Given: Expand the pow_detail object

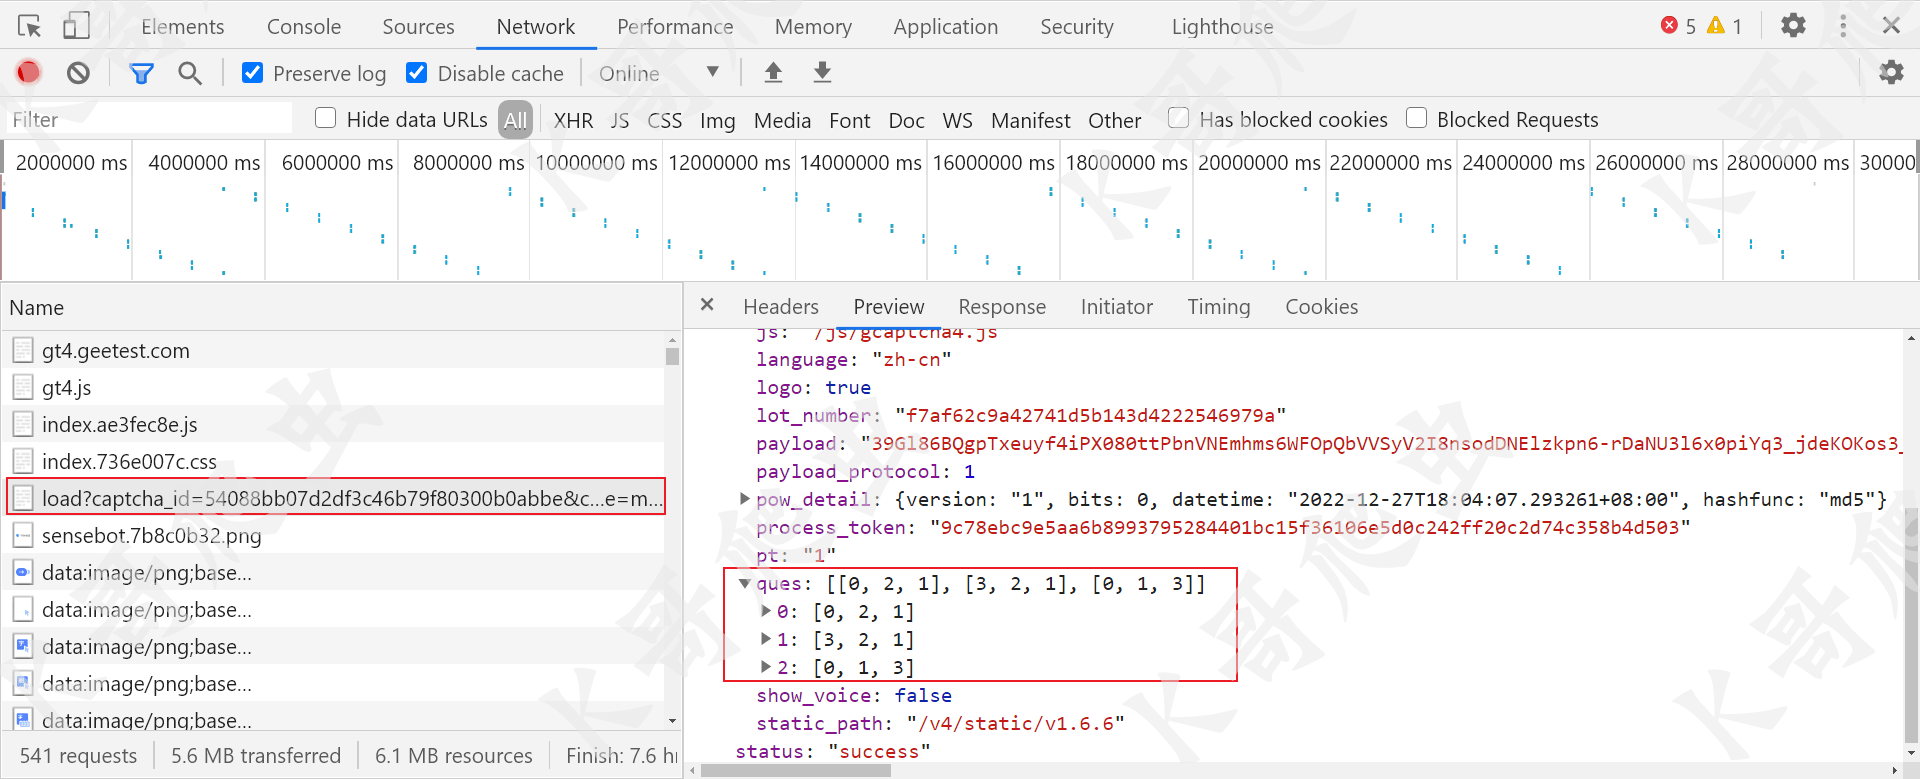Looking at the screenshot, I should point(744,498).
